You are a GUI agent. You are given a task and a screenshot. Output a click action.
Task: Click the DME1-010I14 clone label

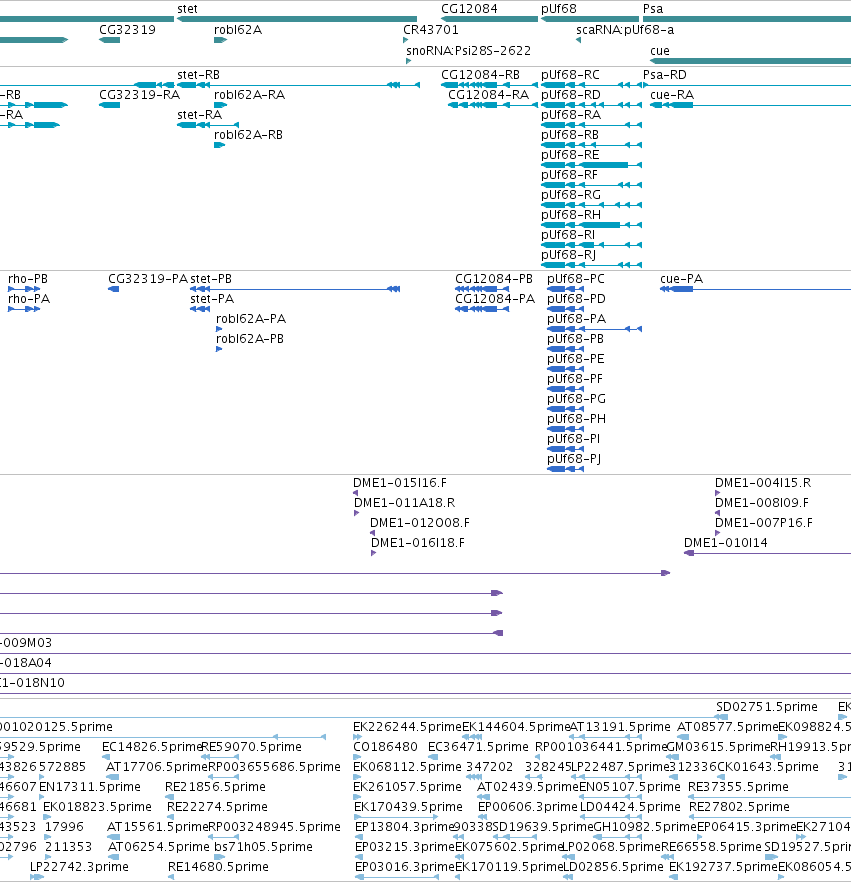(726, 543)
